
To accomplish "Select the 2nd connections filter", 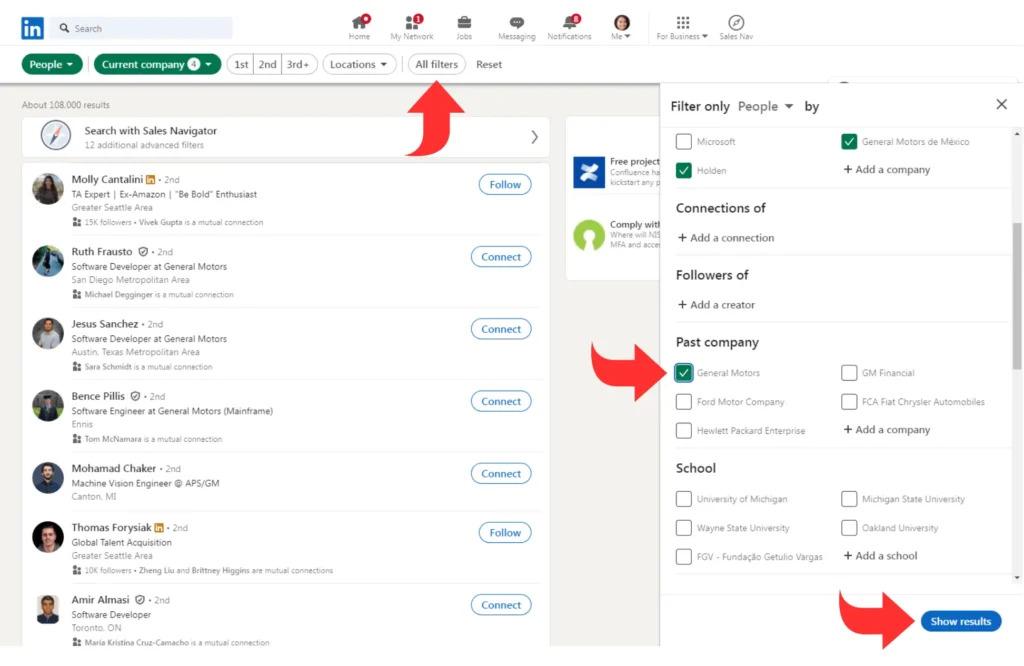I will [268, 64].
